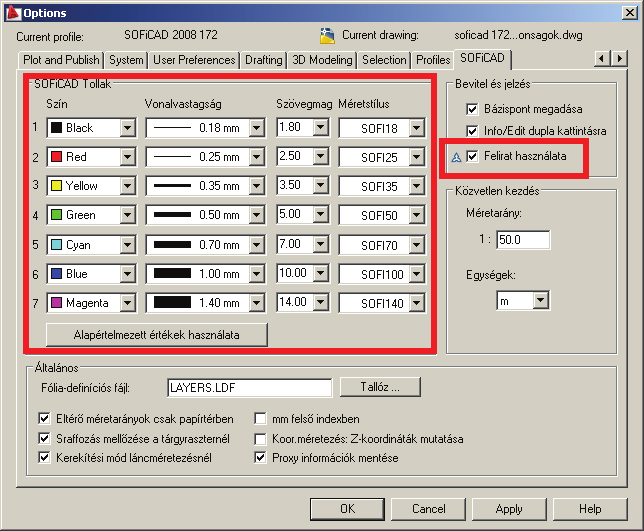Click the Yellow color swatch of pen 3
This screenshot has width=644, height=531.
pyautogui.click(x=56, y=186)
